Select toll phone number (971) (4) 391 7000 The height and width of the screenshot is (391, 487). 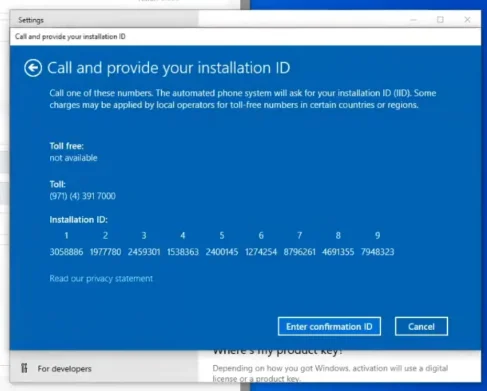point(83,196)
